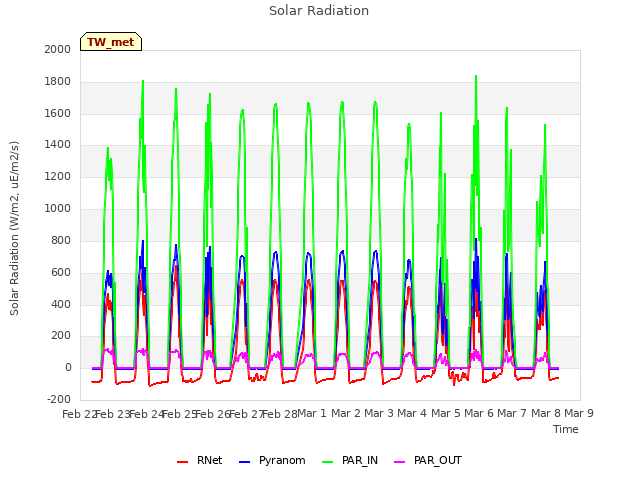Screen dimensions: 640x480
Task: Click the 800 y-axis tick label
Action: tap(61, 240)
